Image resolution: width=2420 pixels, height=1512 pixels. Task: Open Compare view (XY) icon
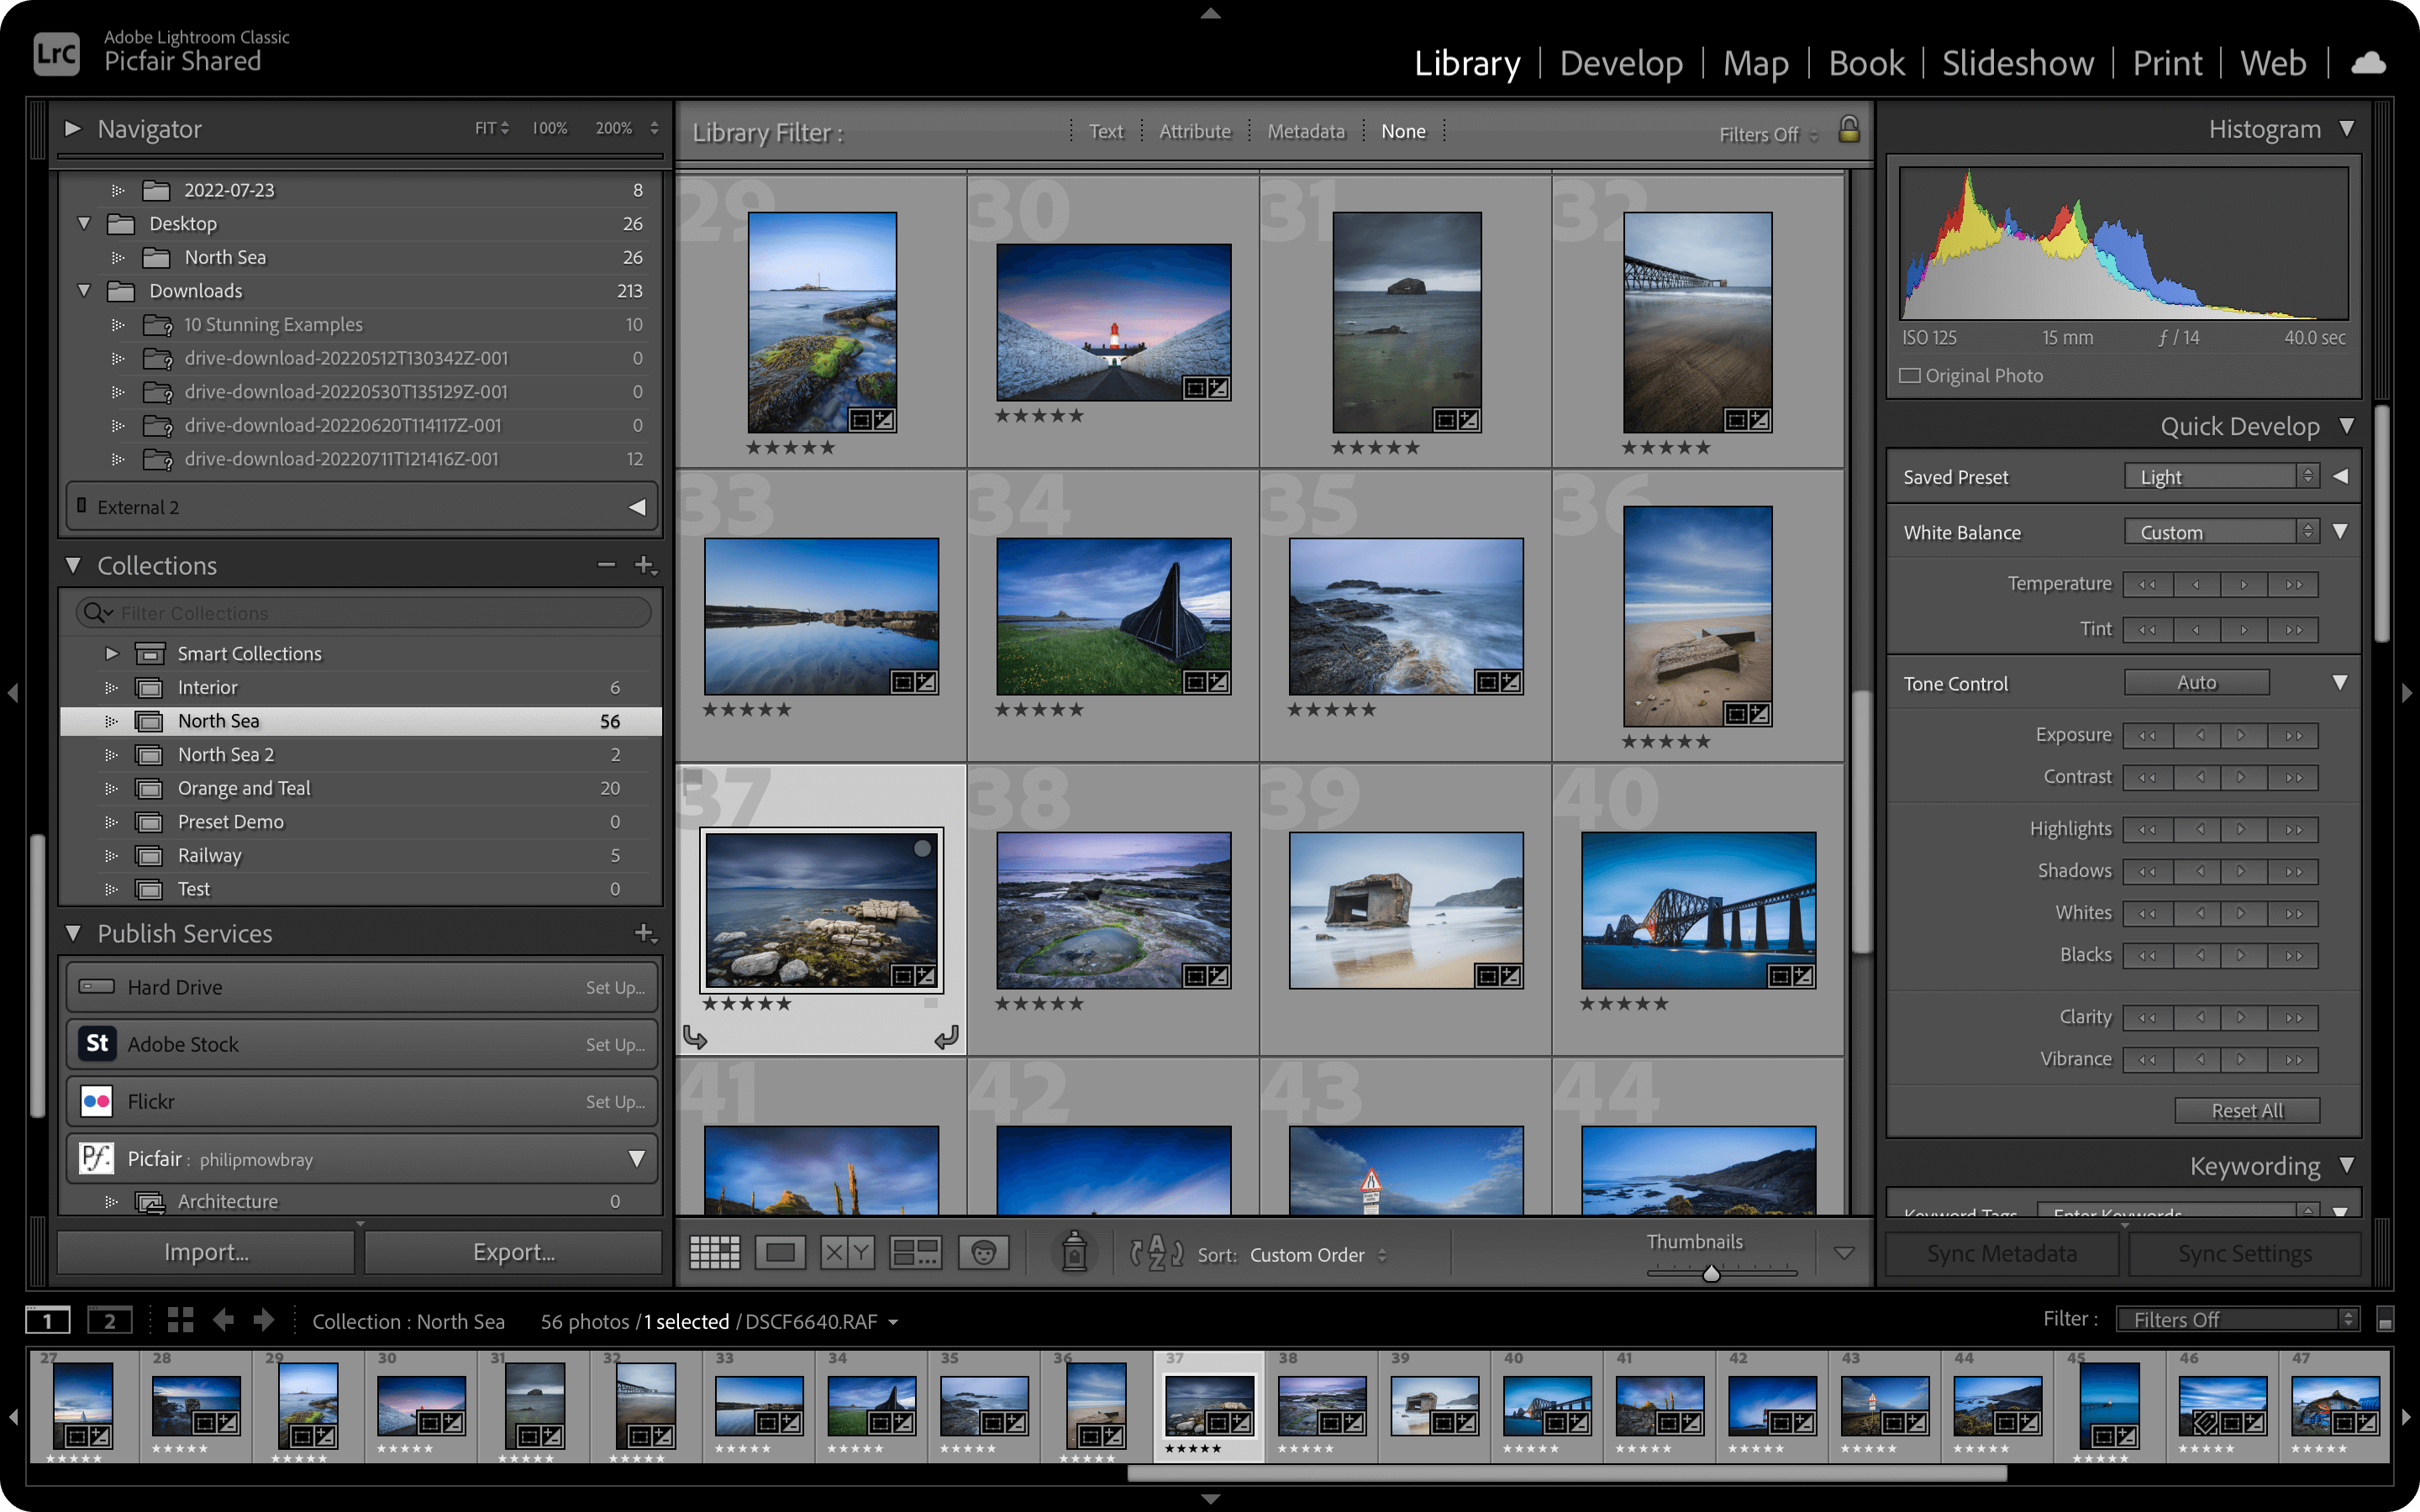click(x=847, y=1252)
